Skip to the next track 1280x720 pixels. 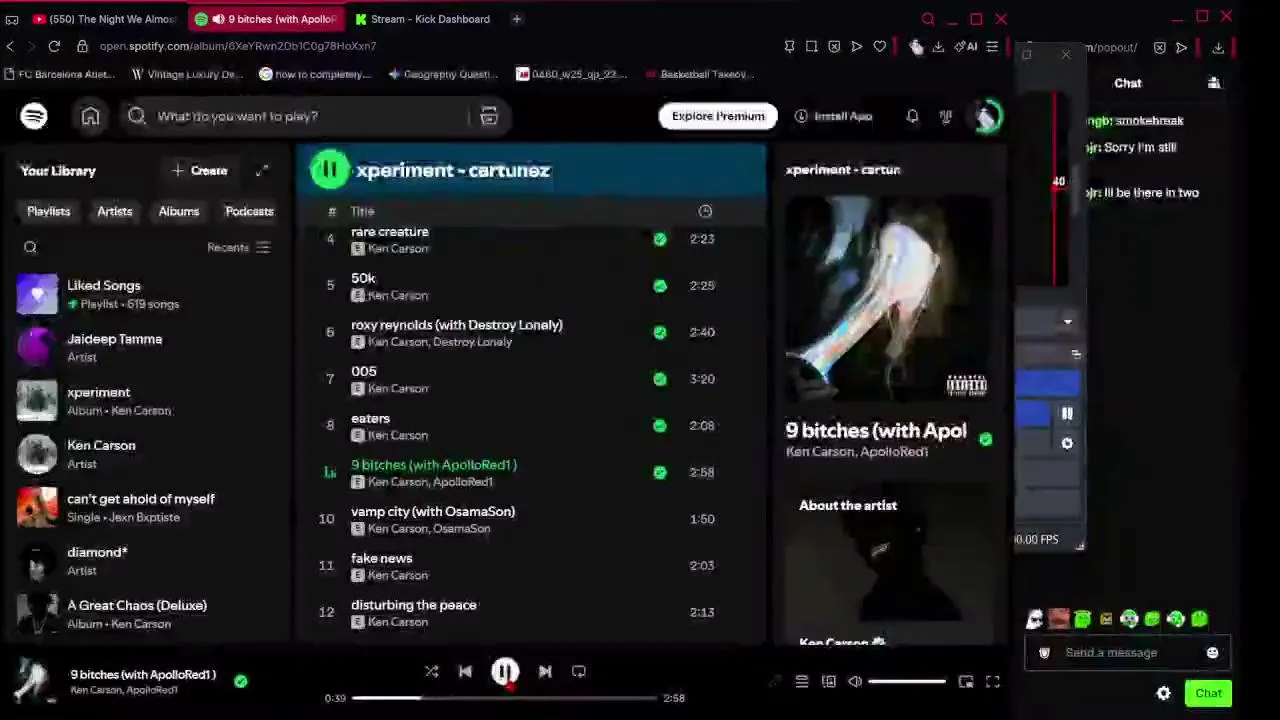[x=545, y=672]
